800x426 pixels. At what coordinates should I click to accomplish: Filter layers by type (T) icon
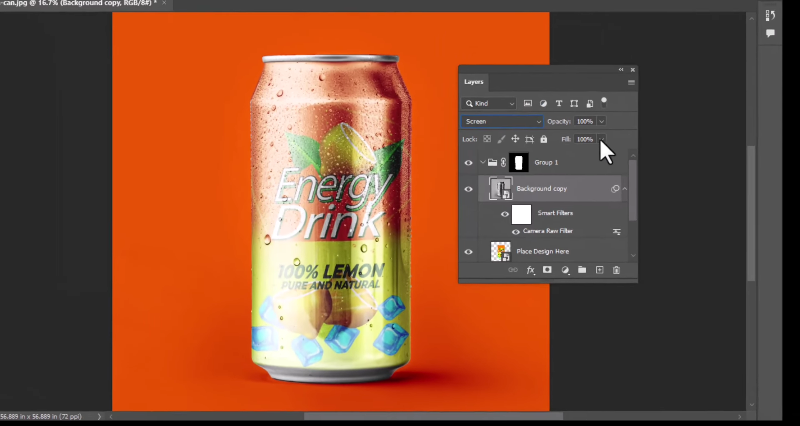[558, 103]
